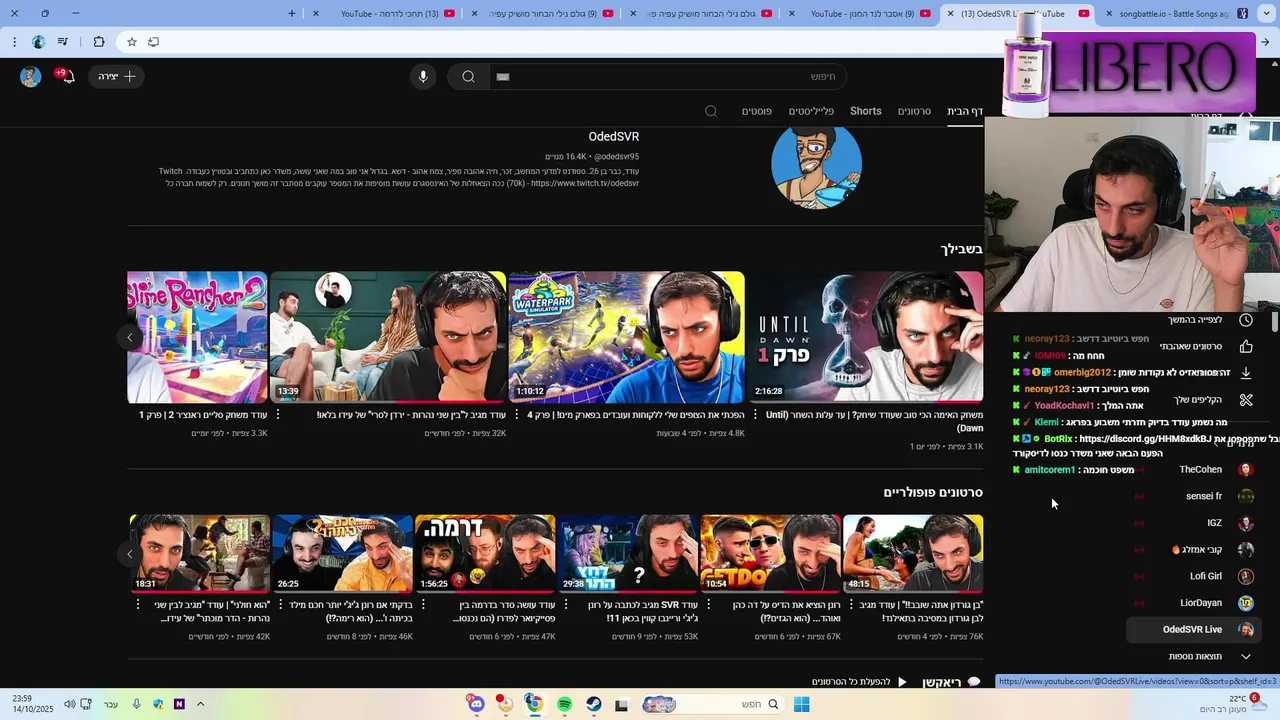Open הקליפים שלך scissors icon in sidebar
The height and width of the screenshot is (720, 1280).
(x=1246, y=400)
